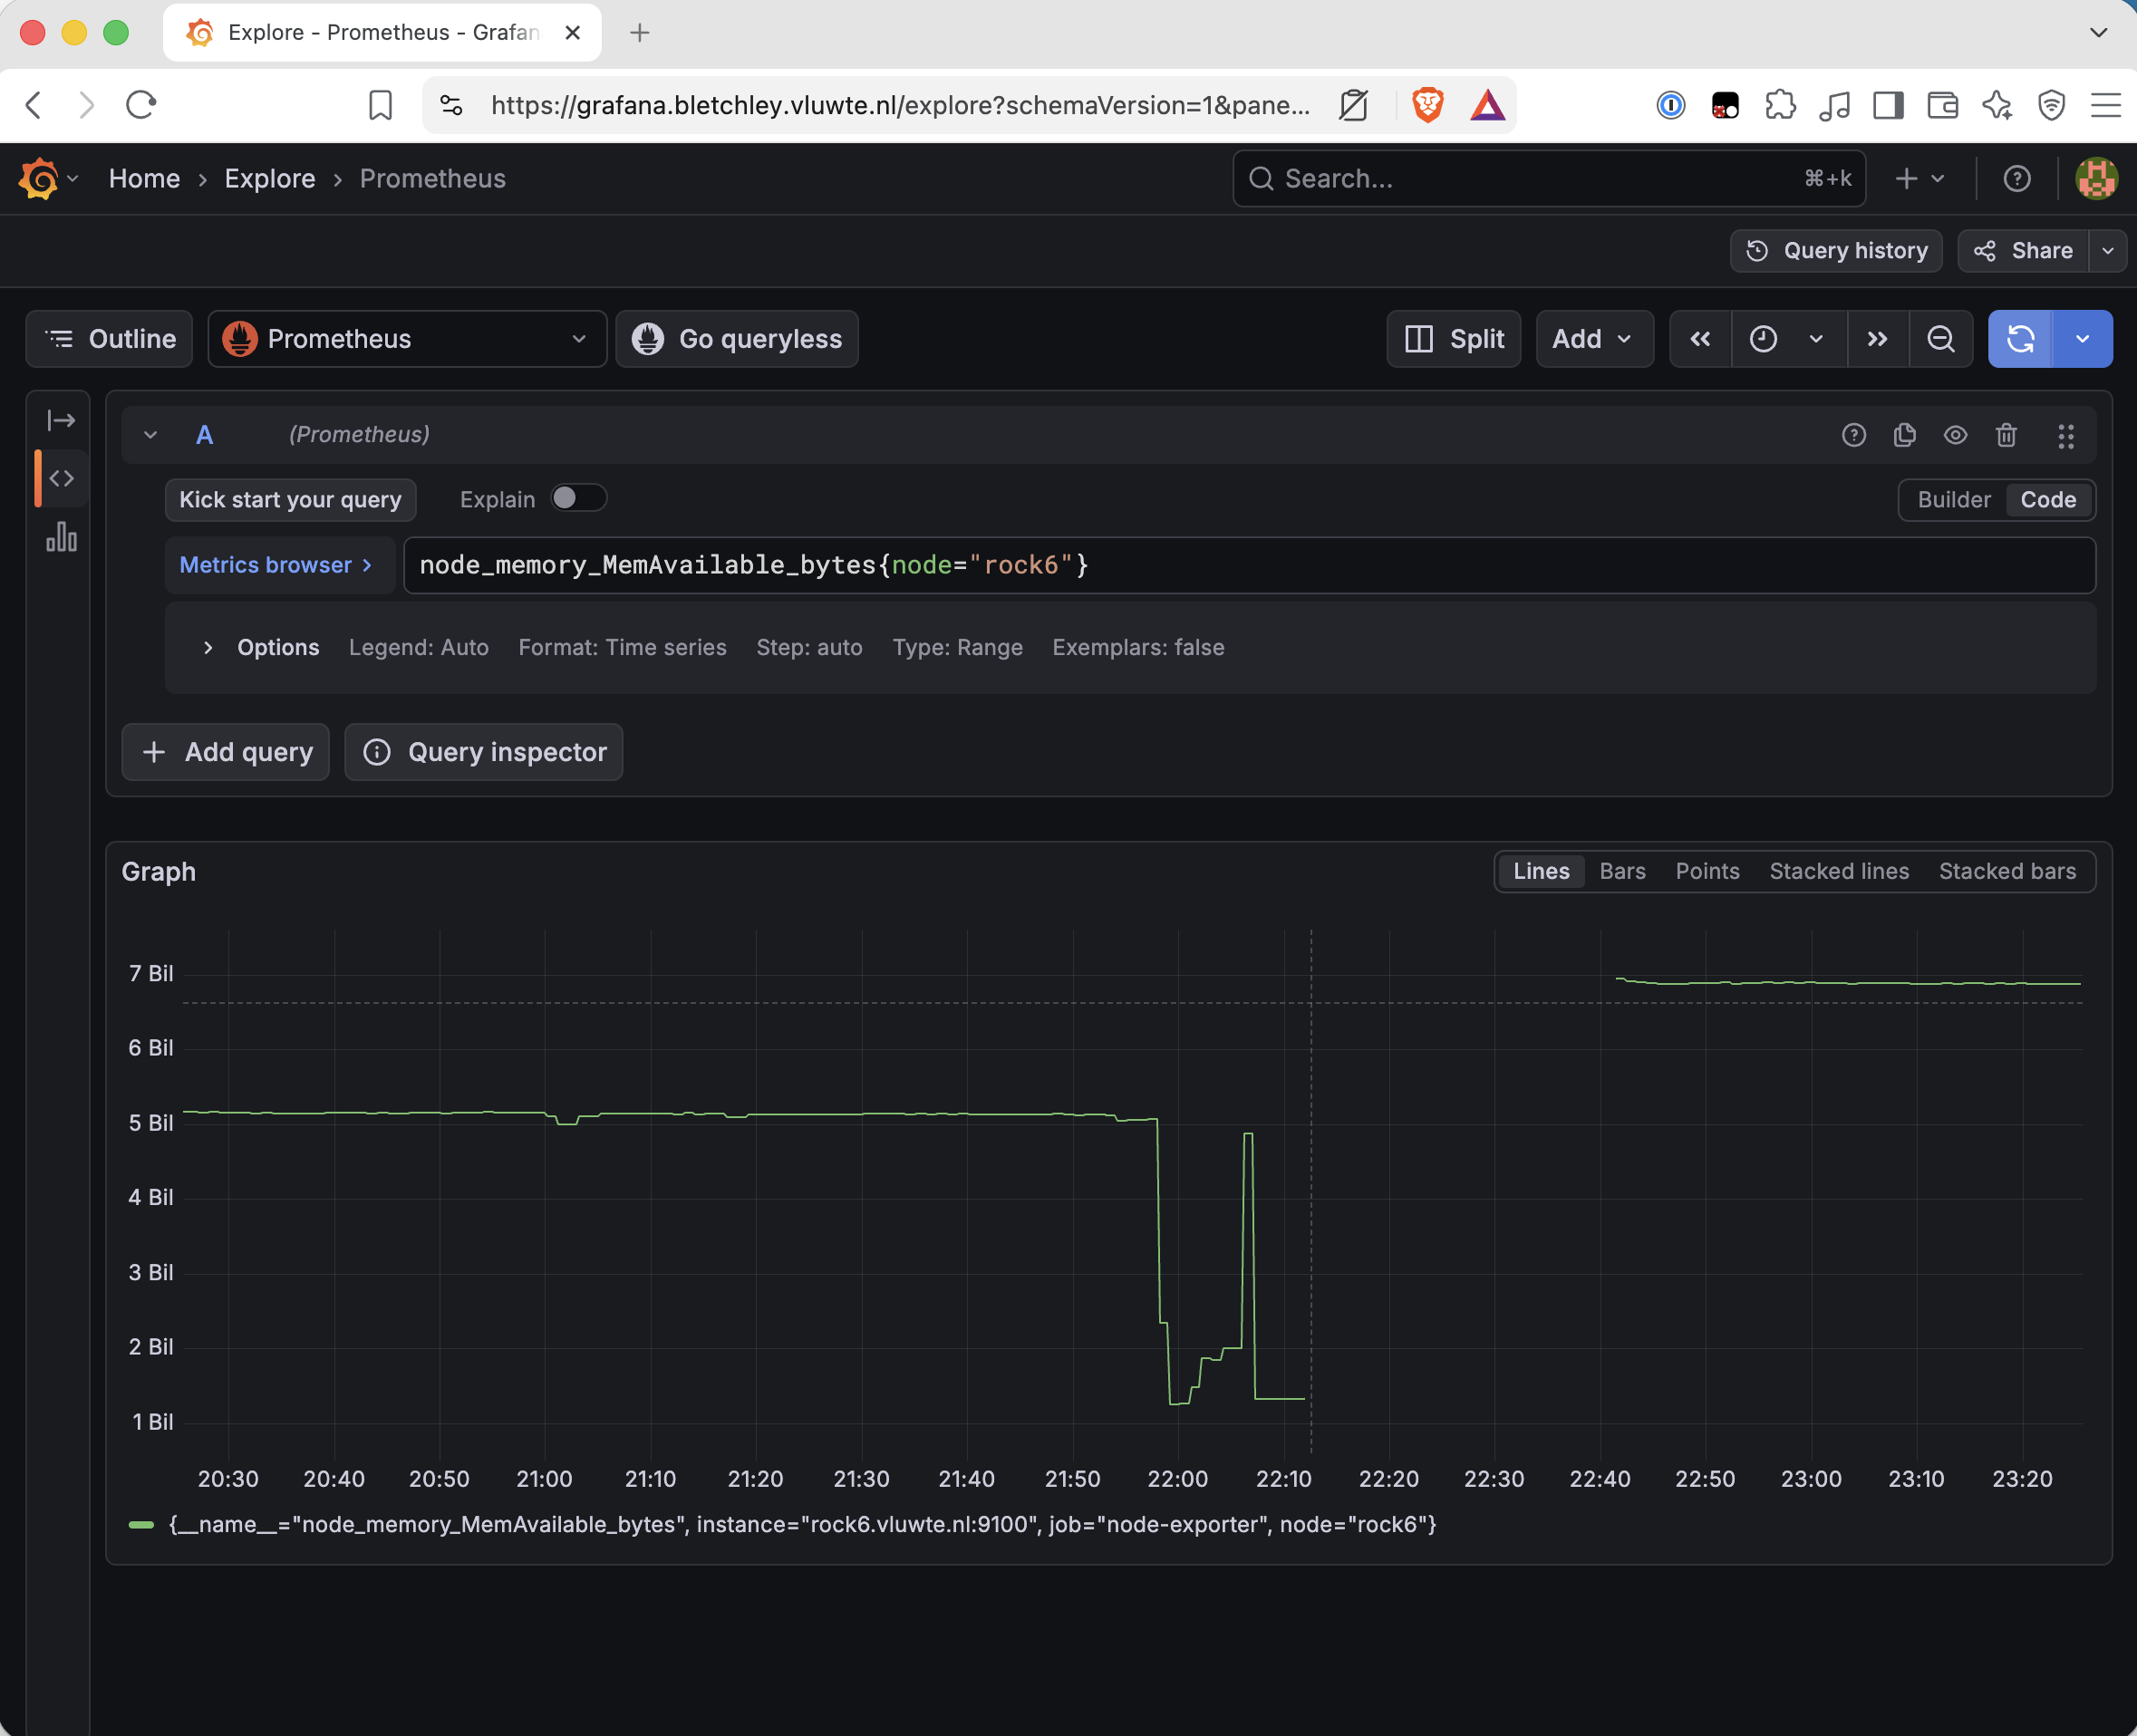Click Add query button
This screenshot has height=1736, width=2137.
click(x=226, y=752)
